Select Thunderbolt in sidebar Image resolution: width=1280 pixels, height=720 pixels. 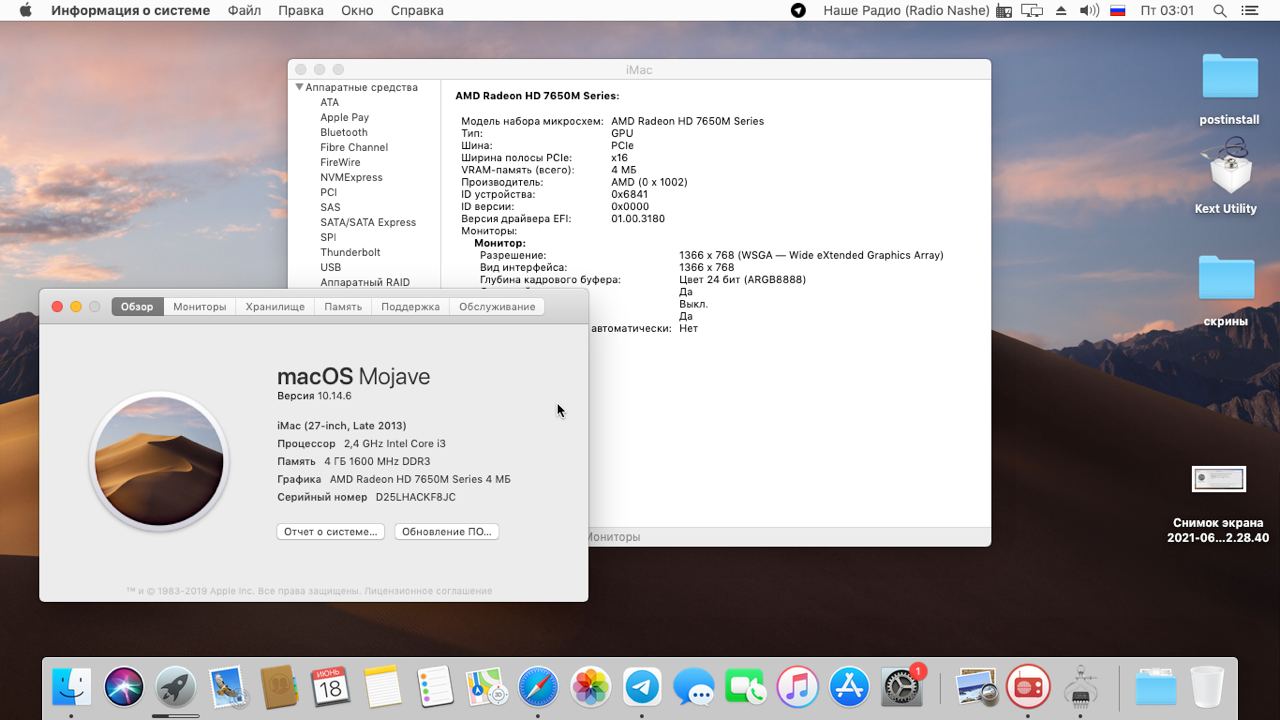click(350, 252)
